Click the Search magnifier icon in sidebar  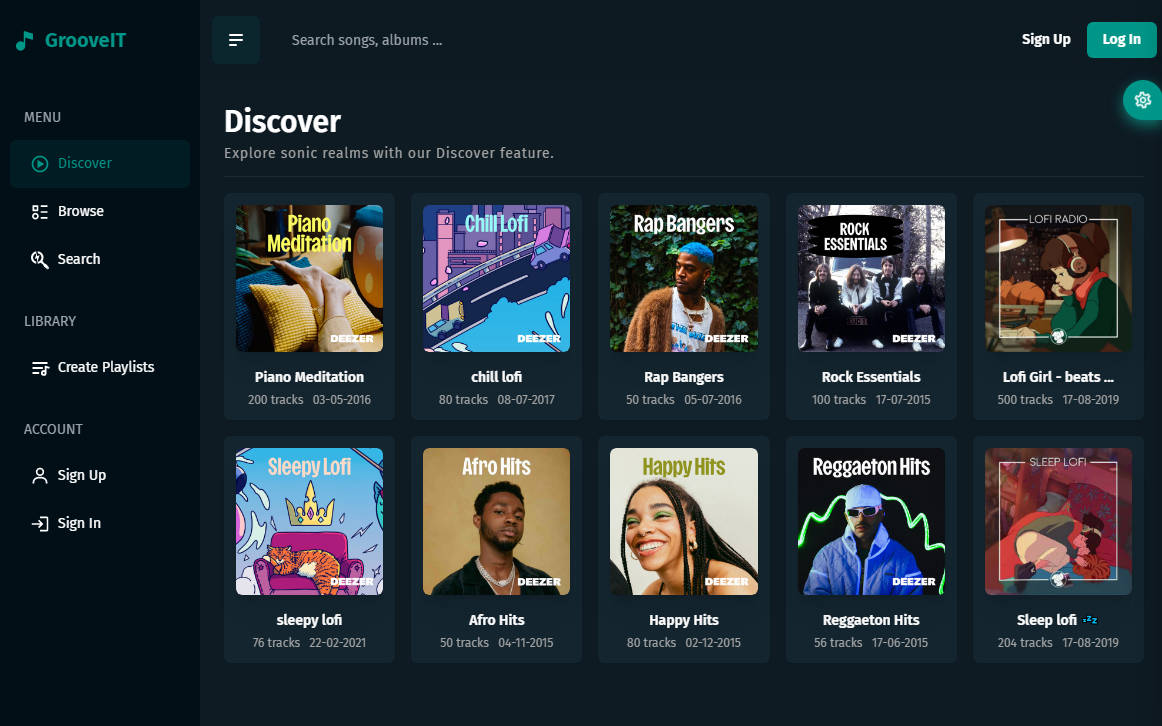(40, 260)
